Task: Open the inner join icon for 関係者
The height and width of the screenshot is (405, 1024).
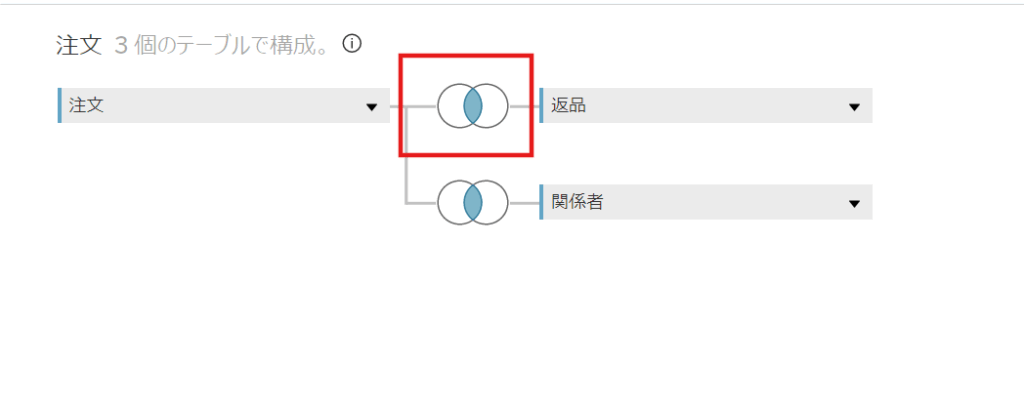Action: 473,202
